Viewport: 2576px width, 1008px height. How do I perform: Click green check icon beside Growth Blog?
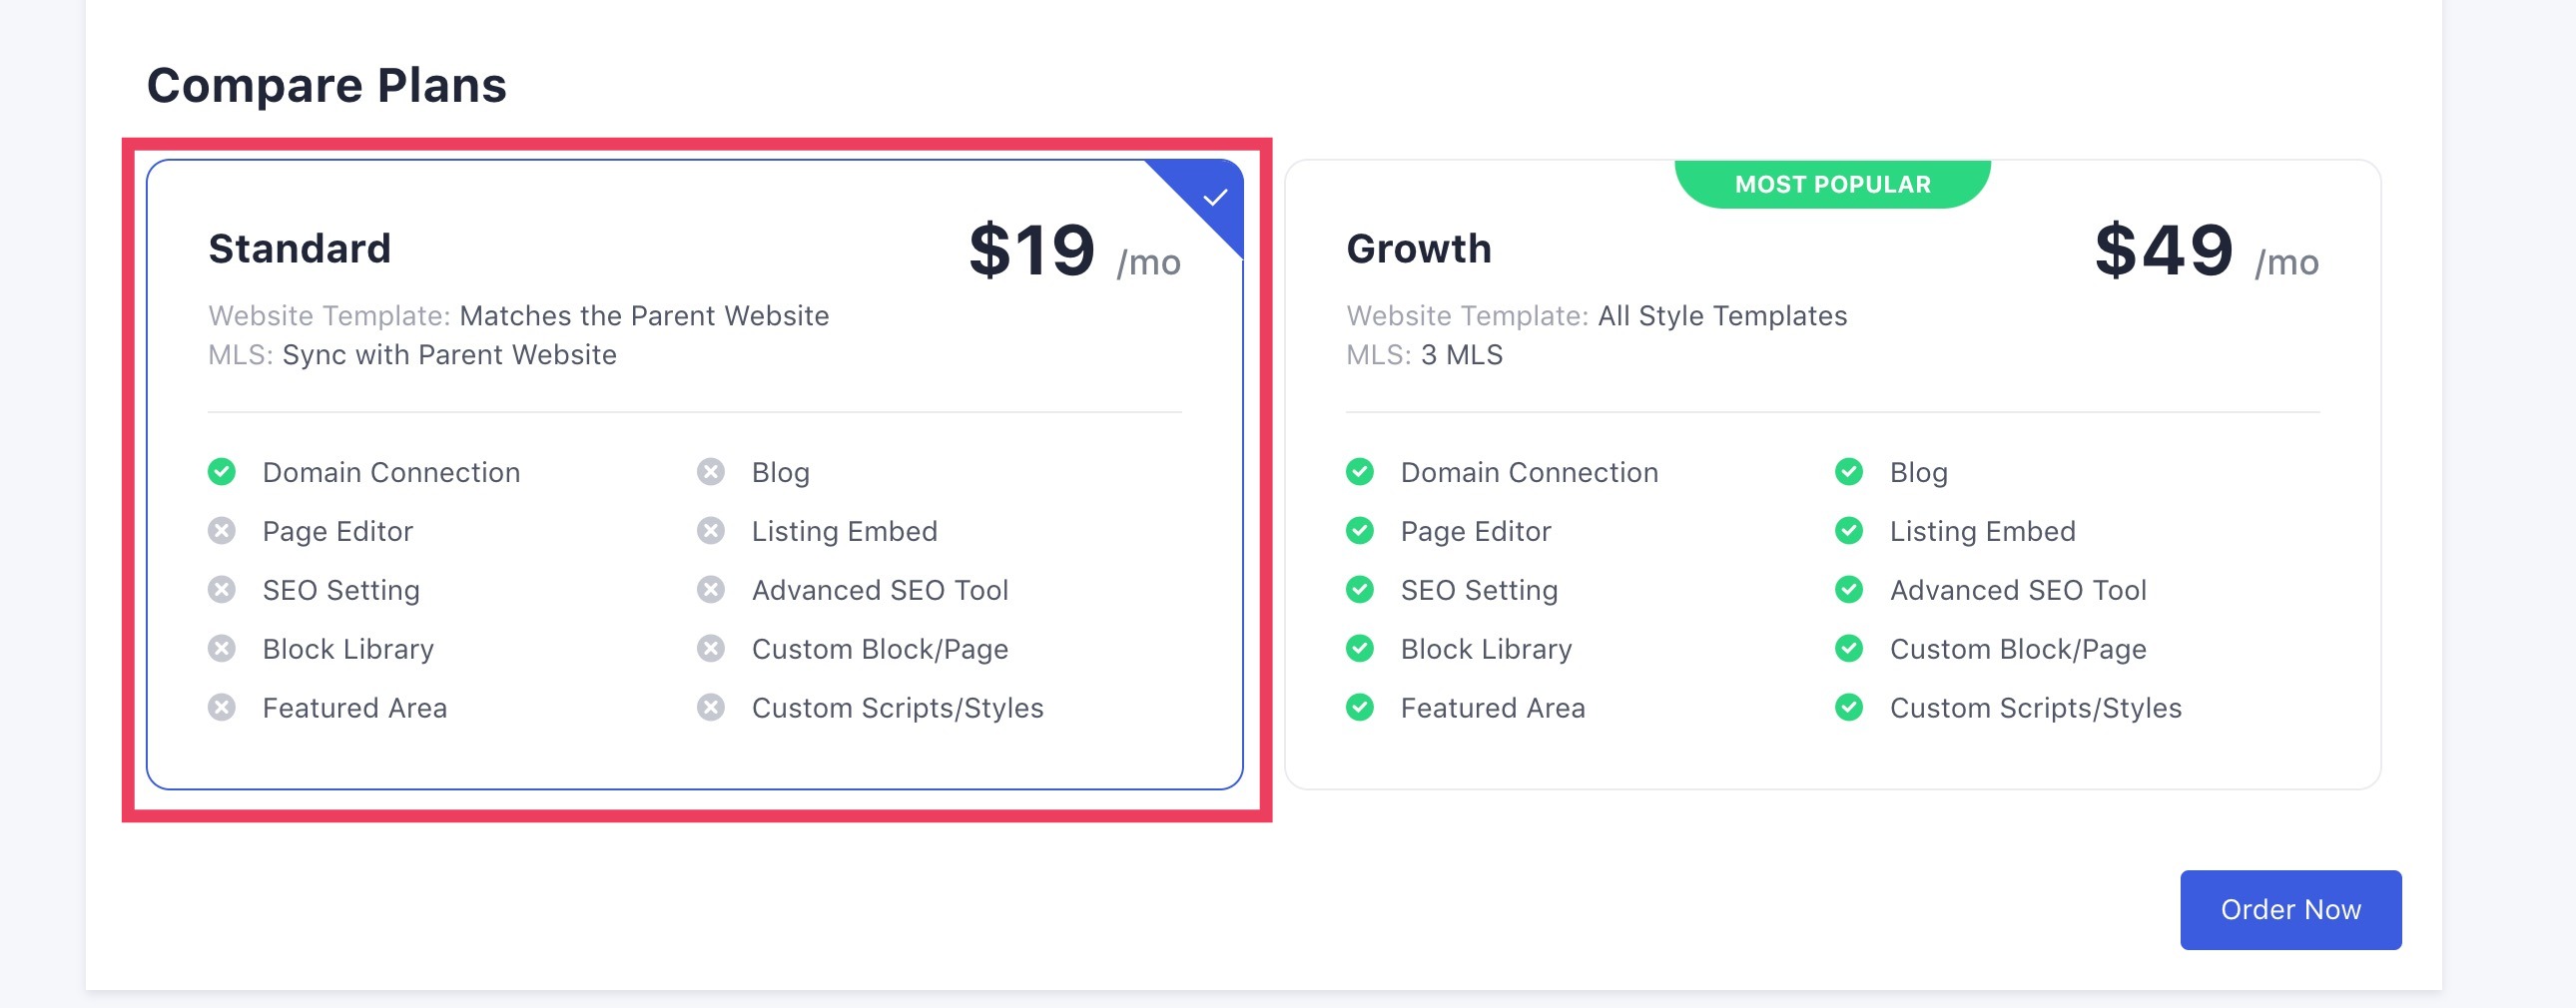pos(1849,471)
